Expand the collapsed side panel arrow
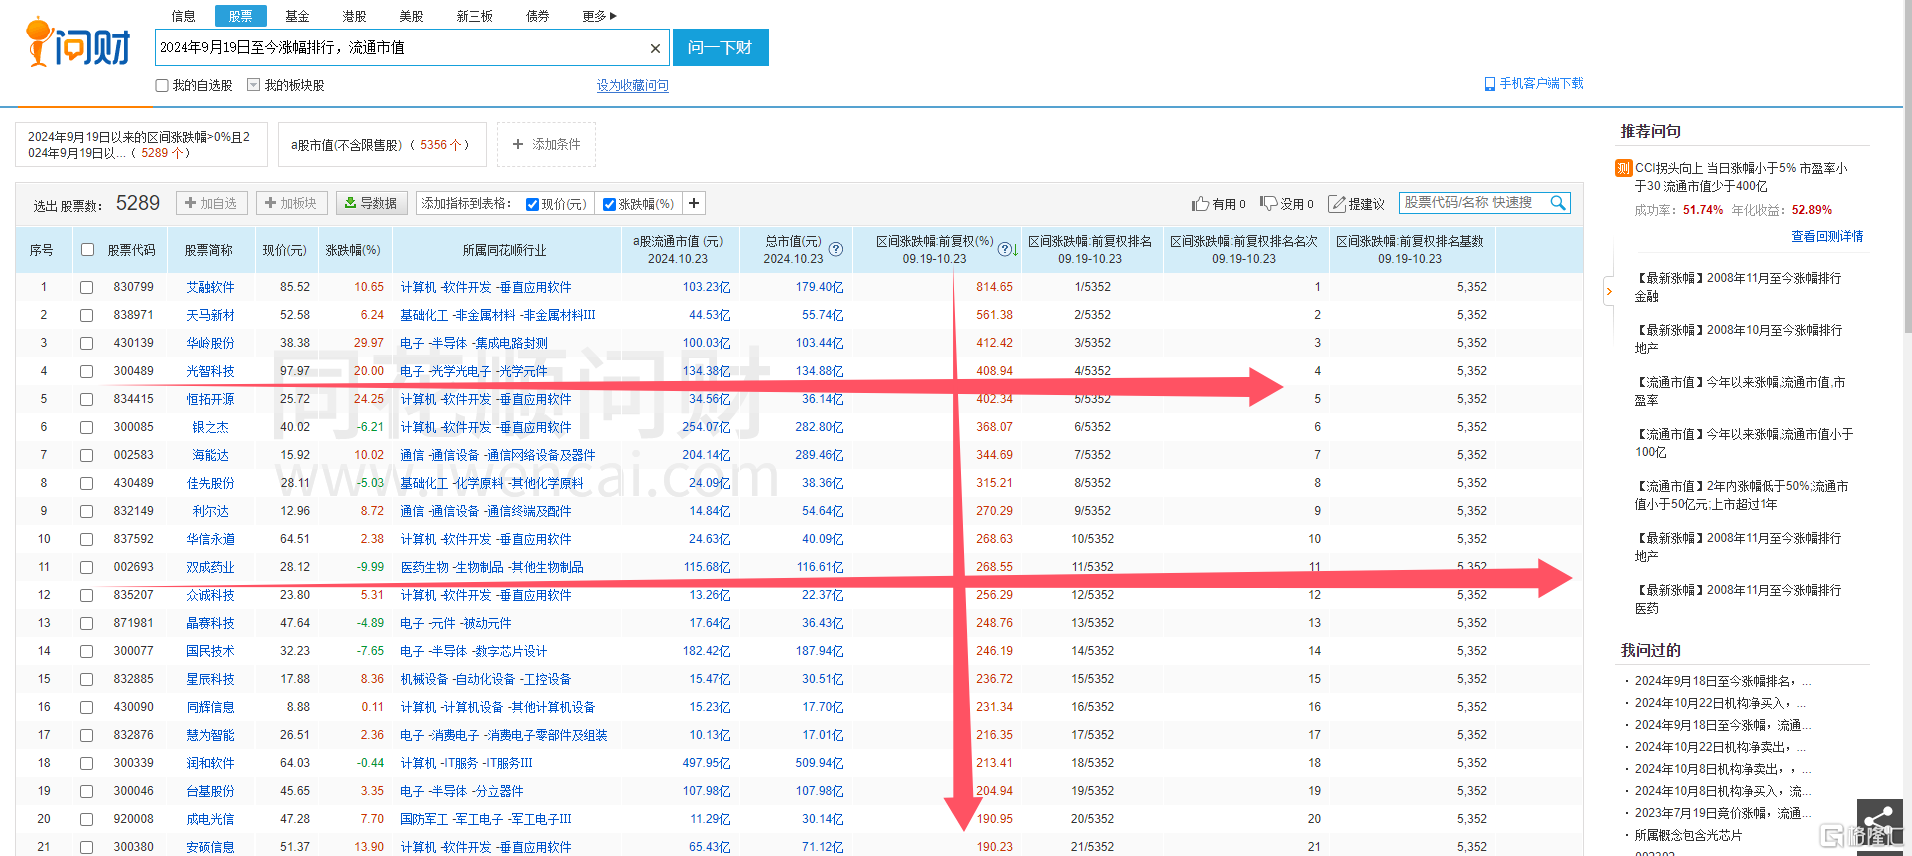The height and width of the screenshot is (856, 1912). 1609,292
